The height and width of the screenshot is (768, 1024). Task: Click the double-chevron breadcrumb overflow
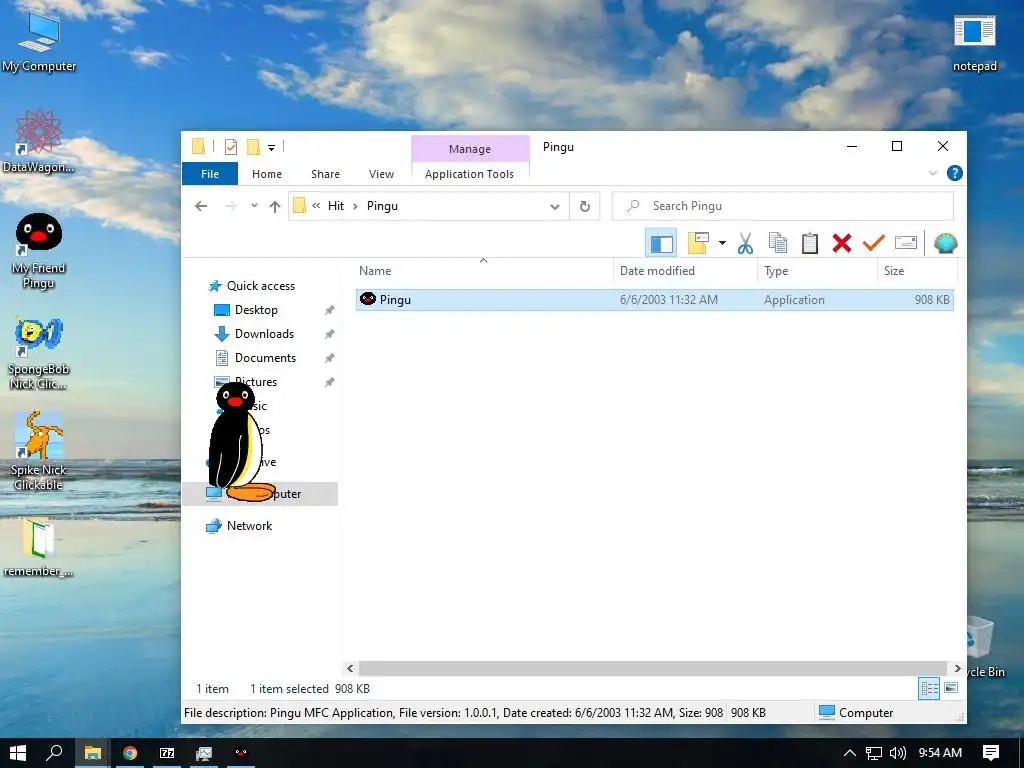(x=316, y=206)
